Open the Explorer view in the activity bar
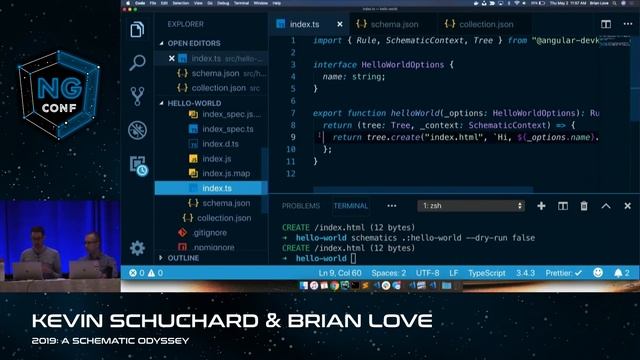Viewport: 640px width, 360px height. click(137, 29)
